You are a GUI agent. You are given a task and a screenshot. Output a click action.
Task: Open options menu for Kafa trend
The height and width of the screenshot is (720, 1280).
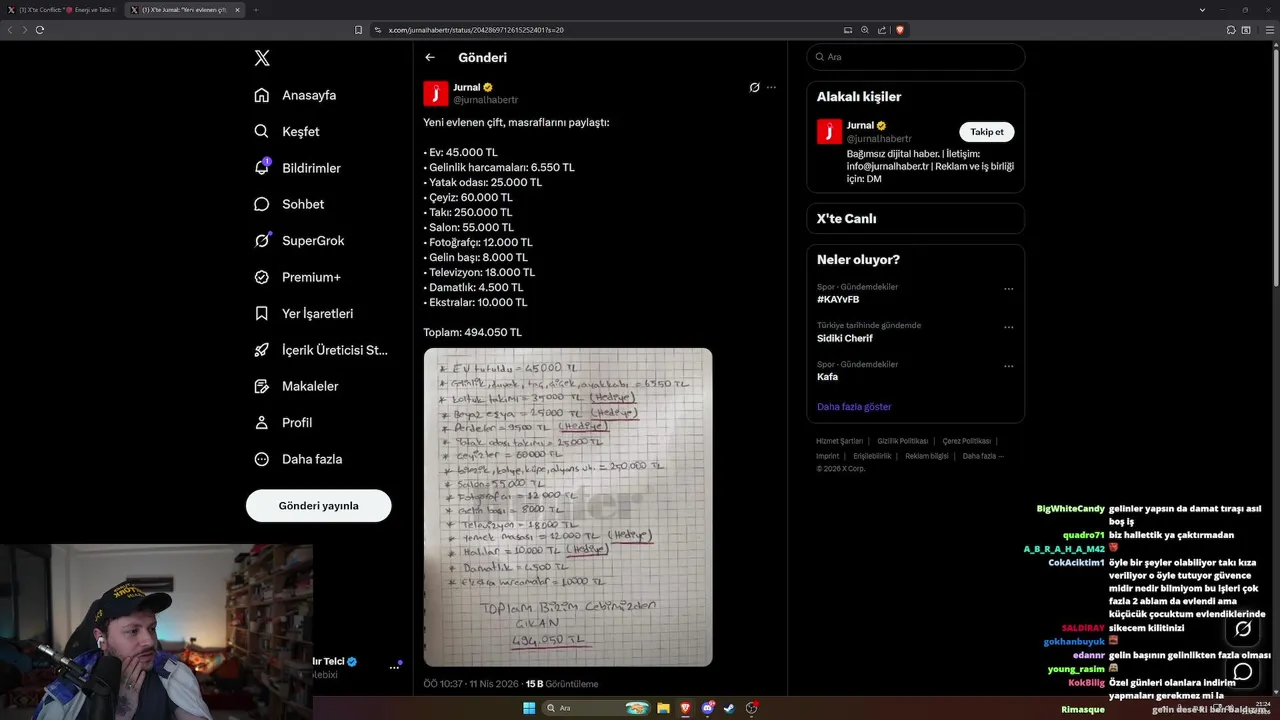pos(1008,366)
